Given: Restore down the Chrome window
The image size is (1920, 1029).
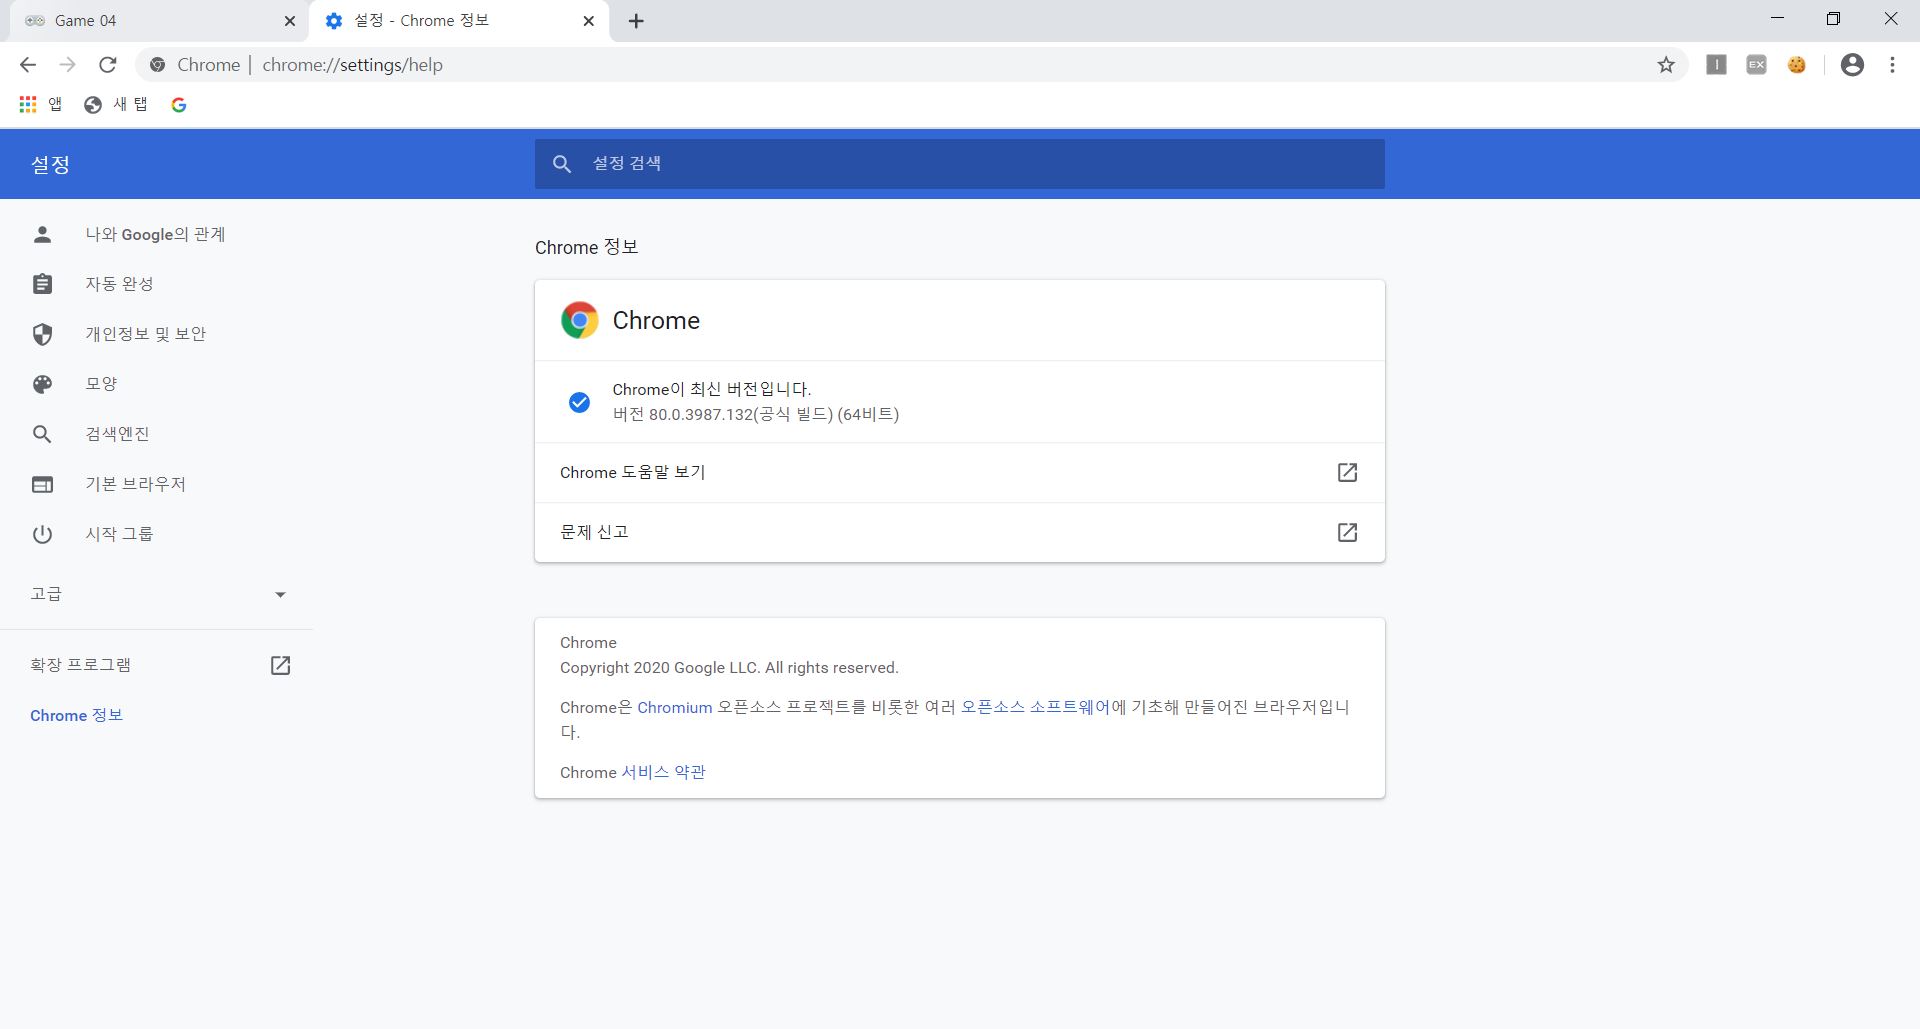Looking at the screenshot, I should 1833,19.
